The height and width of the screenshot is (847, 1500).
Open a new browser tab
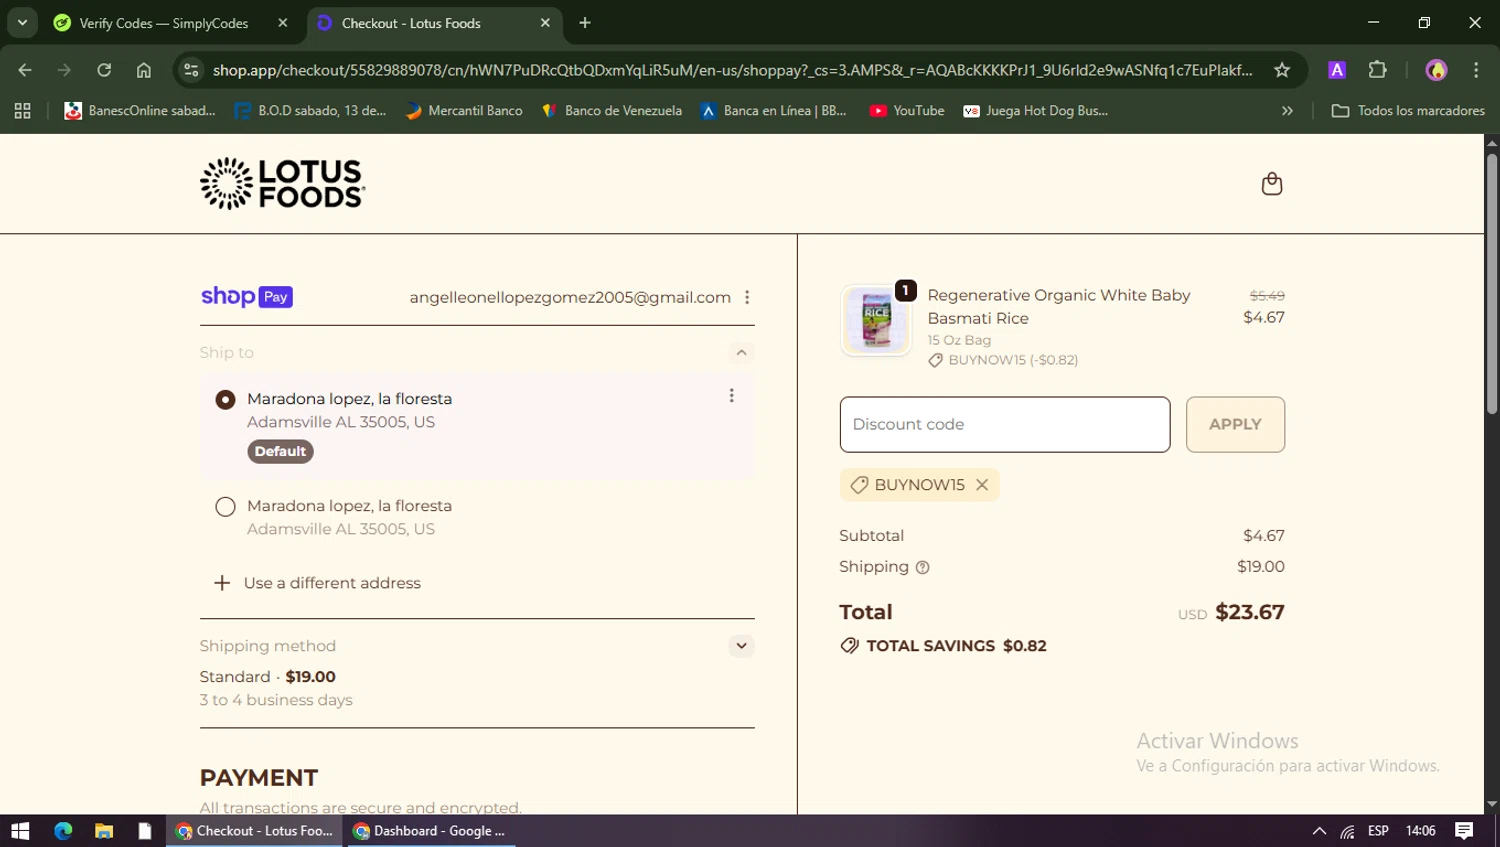585,23
